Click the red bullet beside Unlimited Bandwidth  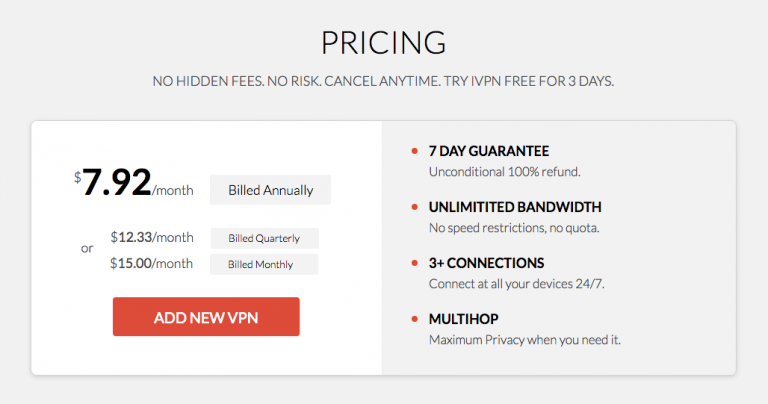(x=415, y=208)
